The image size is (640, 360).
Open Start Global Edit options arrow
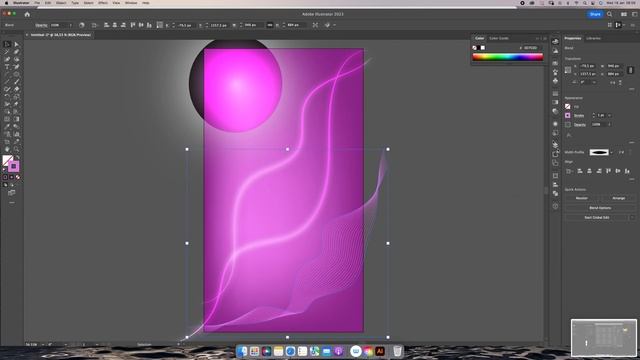(632, 218)
